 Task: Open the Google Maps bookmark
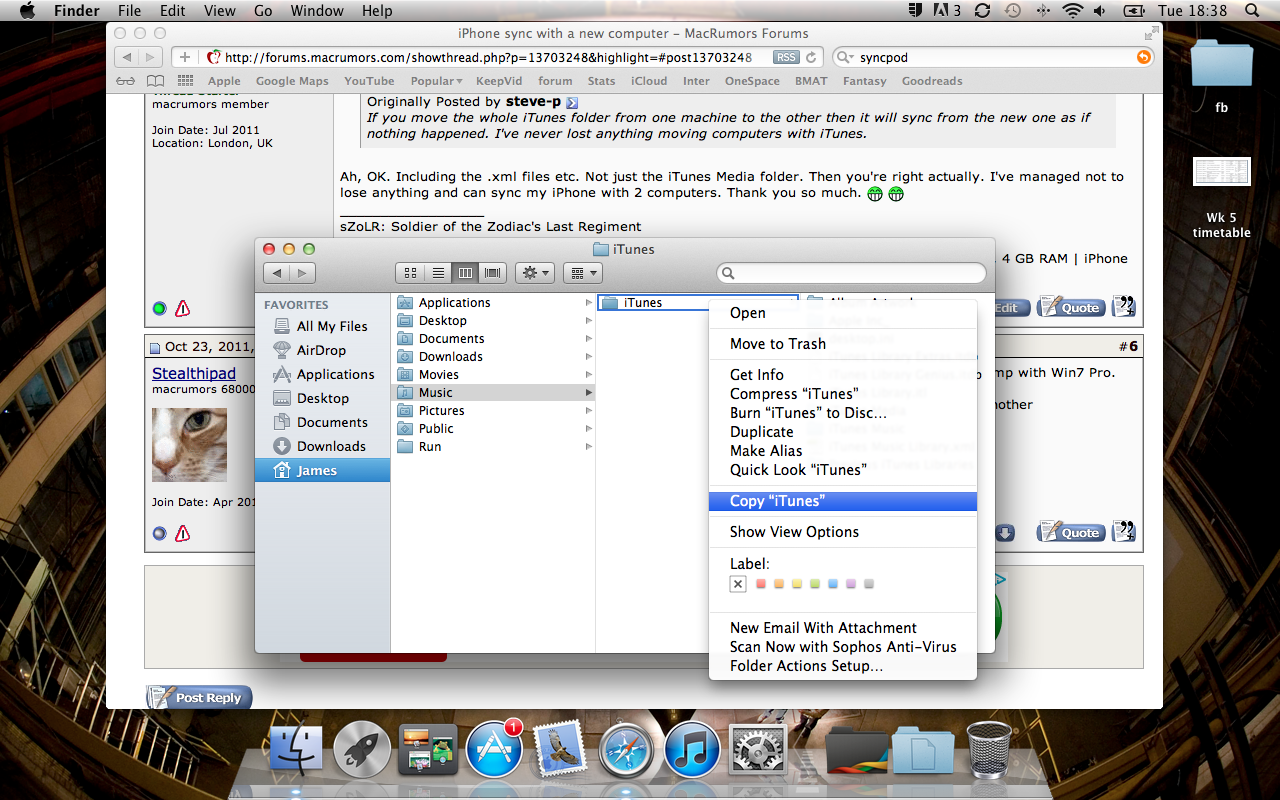tap(292, 81)
